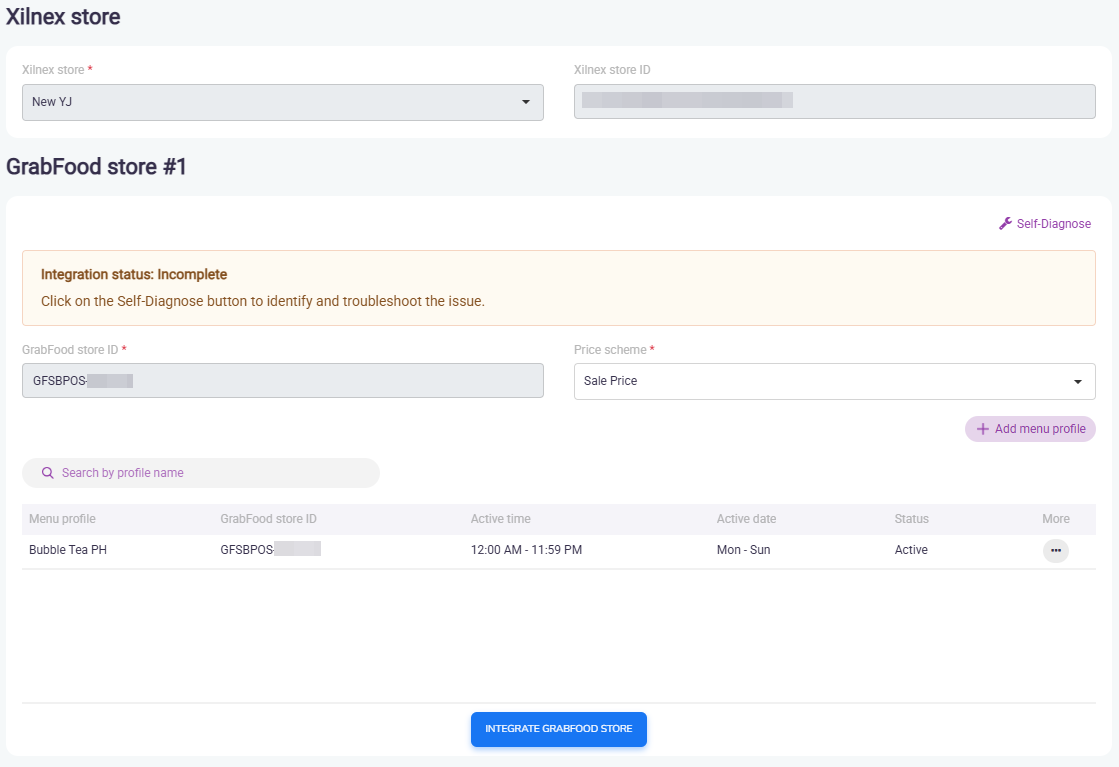Viewport: 1119px width, 767px height.
Task: Select the Bubble Tea PH menu profile row
Action: tap(68, 550)
